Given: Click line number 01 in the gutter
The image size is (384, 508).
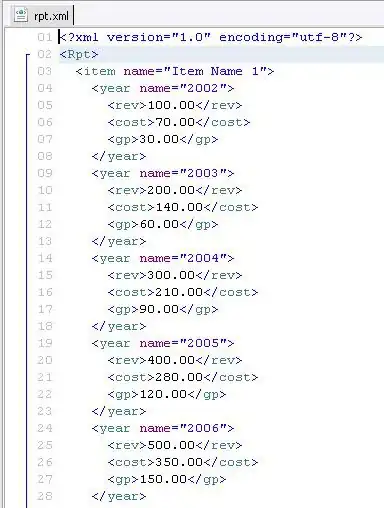Looking at the screenshot, I should tap(45, 37).
